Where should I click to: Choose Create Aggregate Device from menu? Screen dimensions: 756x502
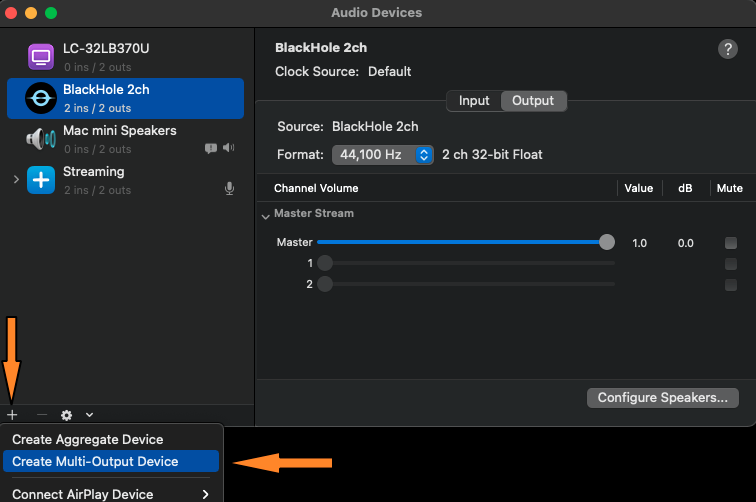click(111, 439)
